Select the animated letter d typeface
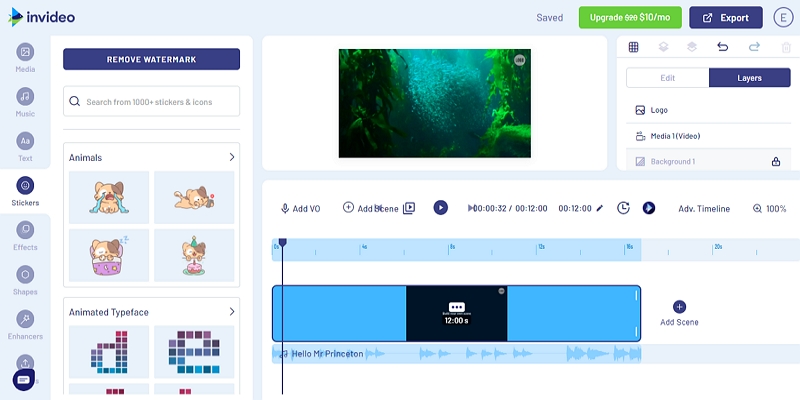Viewport: 800px width, 400px height. click(109, 352)
